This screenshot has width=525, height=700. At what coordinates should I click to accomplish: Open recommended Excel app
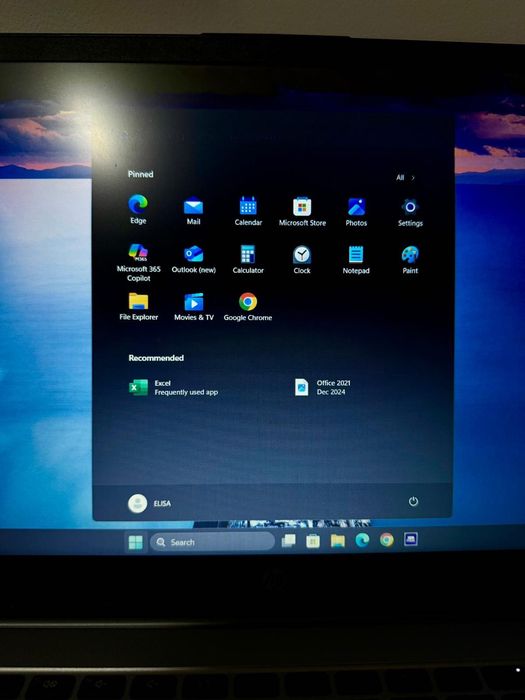174,388
